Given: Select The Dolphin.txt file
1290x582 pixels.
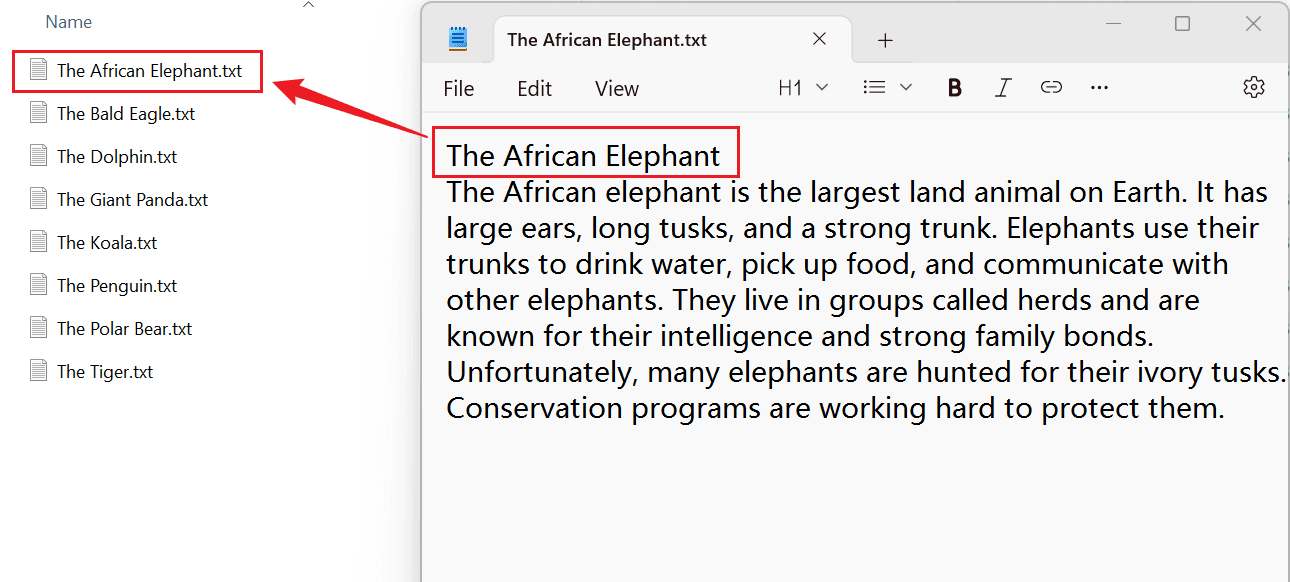Looking at the screenshot, I should point(117,157).
